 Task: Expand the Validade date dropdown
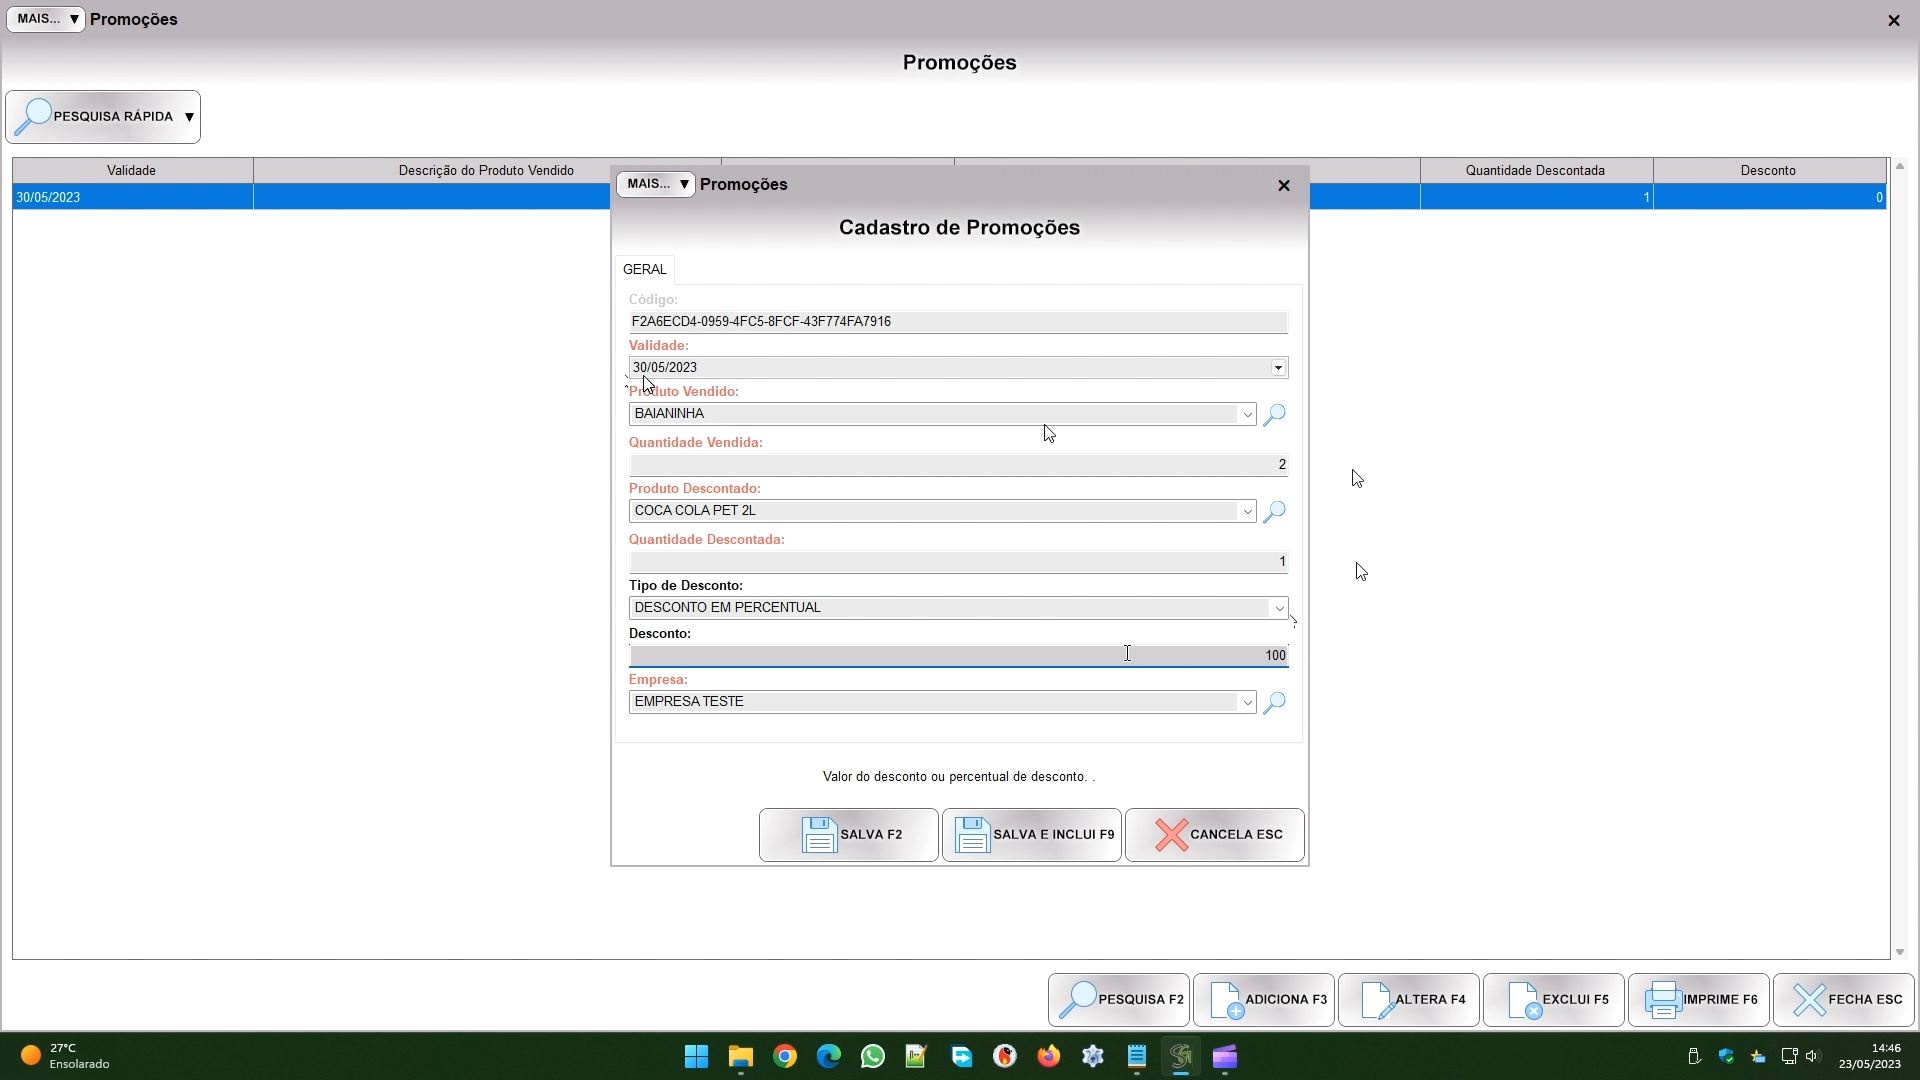[x=1278, y=368]
